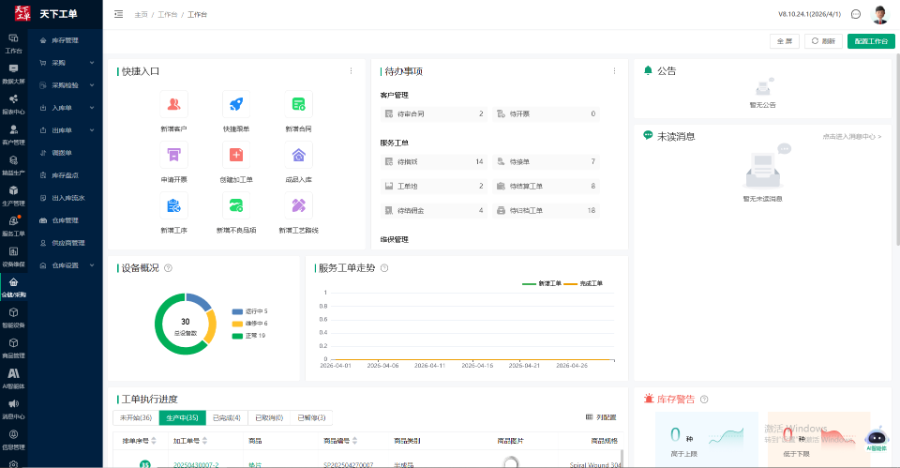Click the page vertical scrollbar

click(897, 150)
